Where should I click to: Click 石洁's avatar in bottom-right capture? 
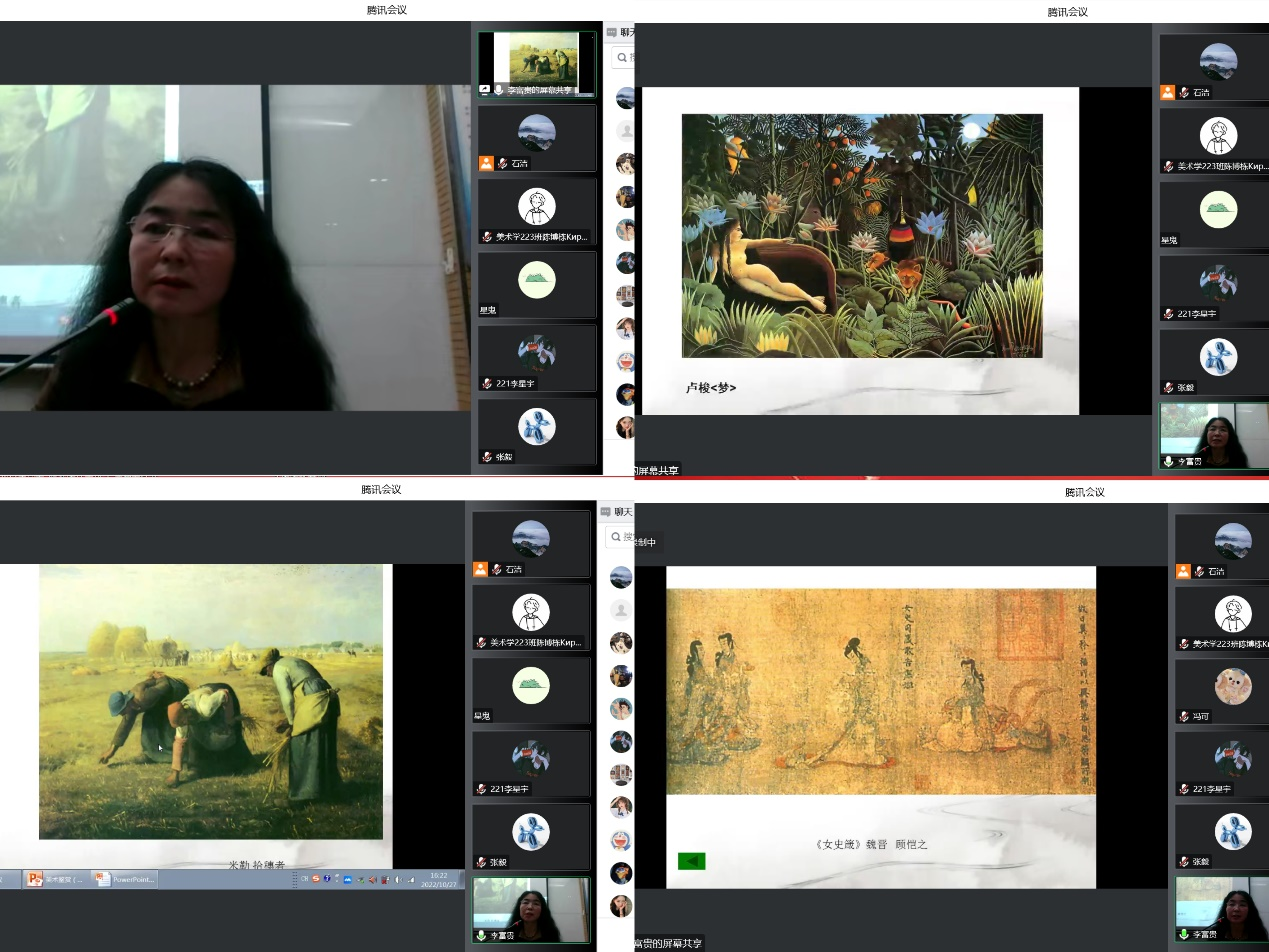(1233, 541)
